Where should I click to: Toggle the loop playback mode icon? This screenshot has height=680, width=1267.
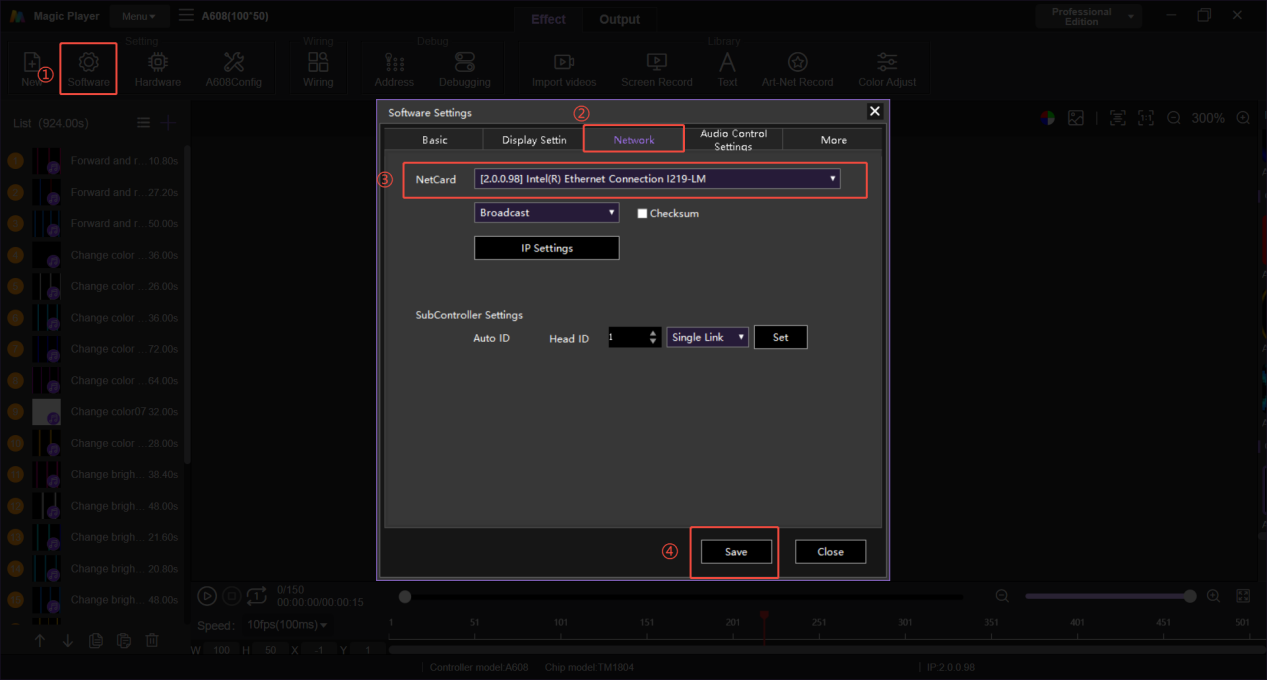(x=257, y=596)
